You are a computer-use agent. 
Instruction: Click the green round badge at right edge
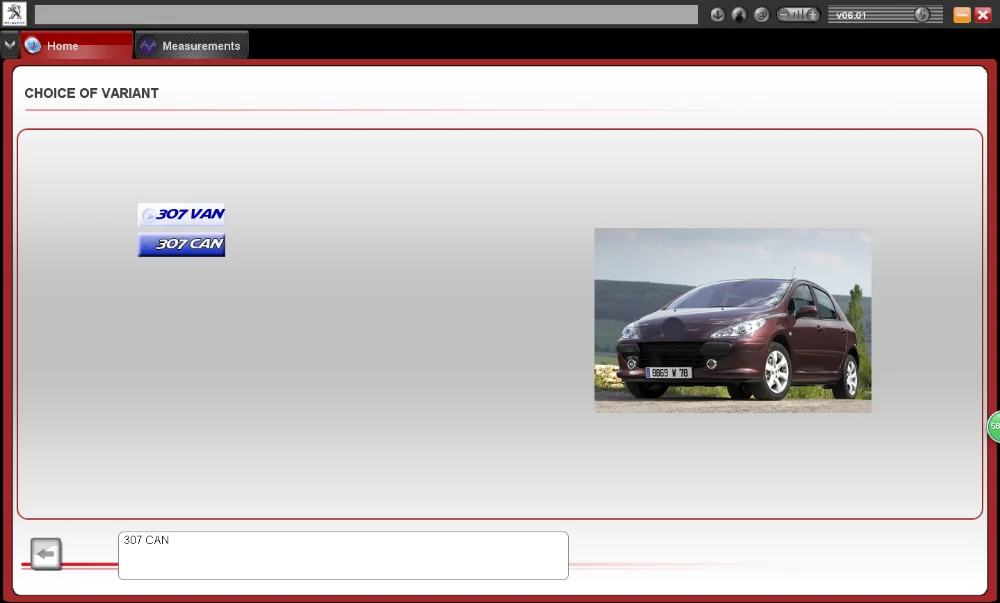pyautogui.click(x=994, y=426)
